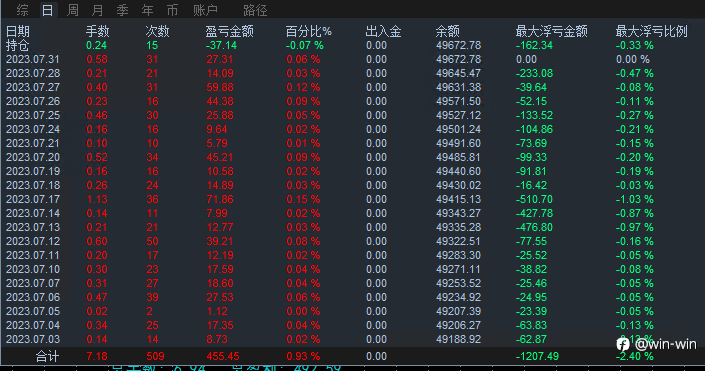Select the 2023.07.28 date row
705x371 pixels.
click(x=32, y=73)
